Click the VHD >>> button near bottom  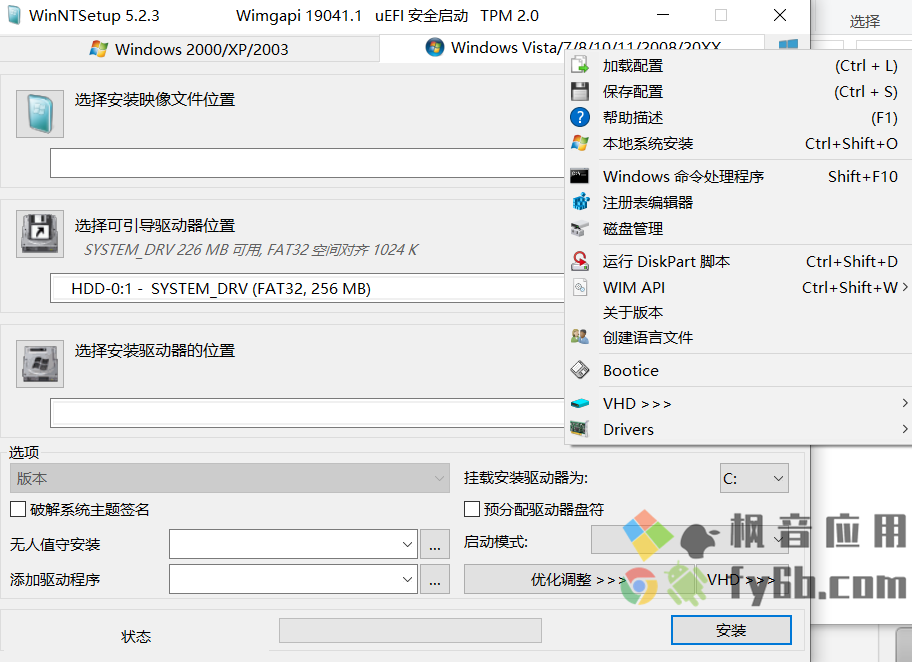point(742,579)
